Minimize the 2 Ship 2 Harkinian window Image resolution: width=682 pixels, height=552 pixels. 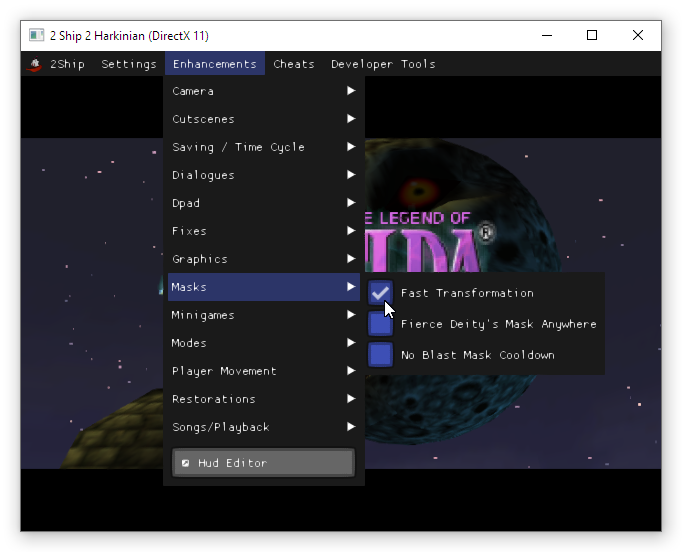pyautogui.click(x=547, y=35)
